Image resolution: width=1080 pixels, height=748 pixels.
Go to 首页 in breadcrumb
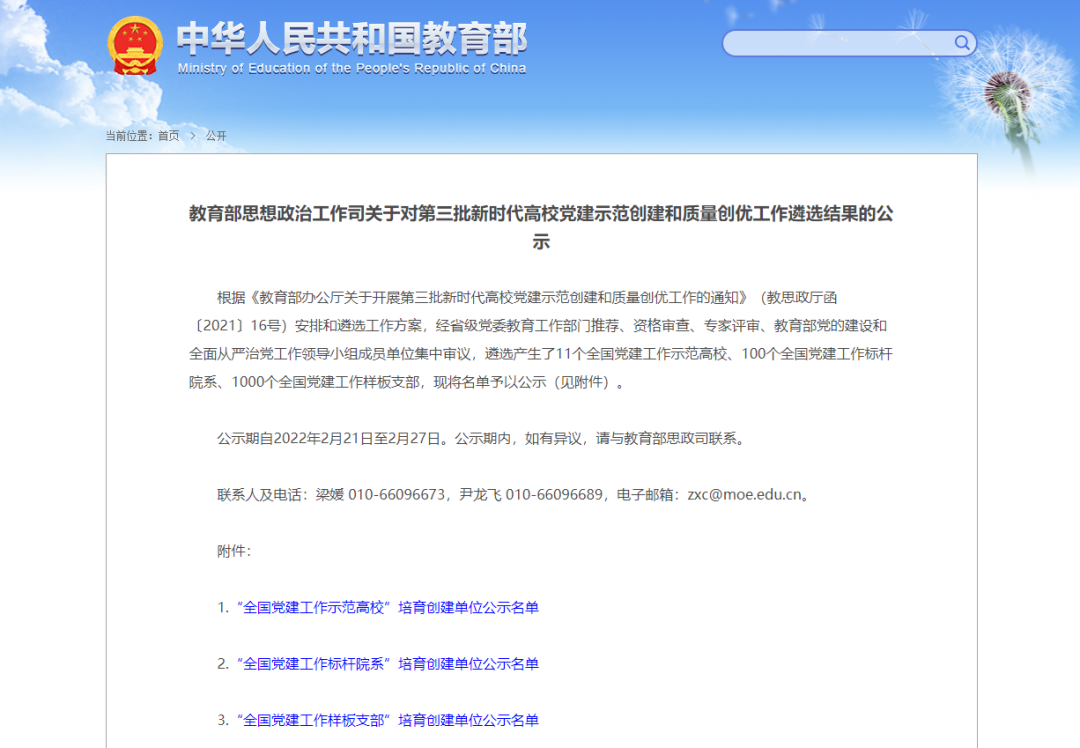169,136
